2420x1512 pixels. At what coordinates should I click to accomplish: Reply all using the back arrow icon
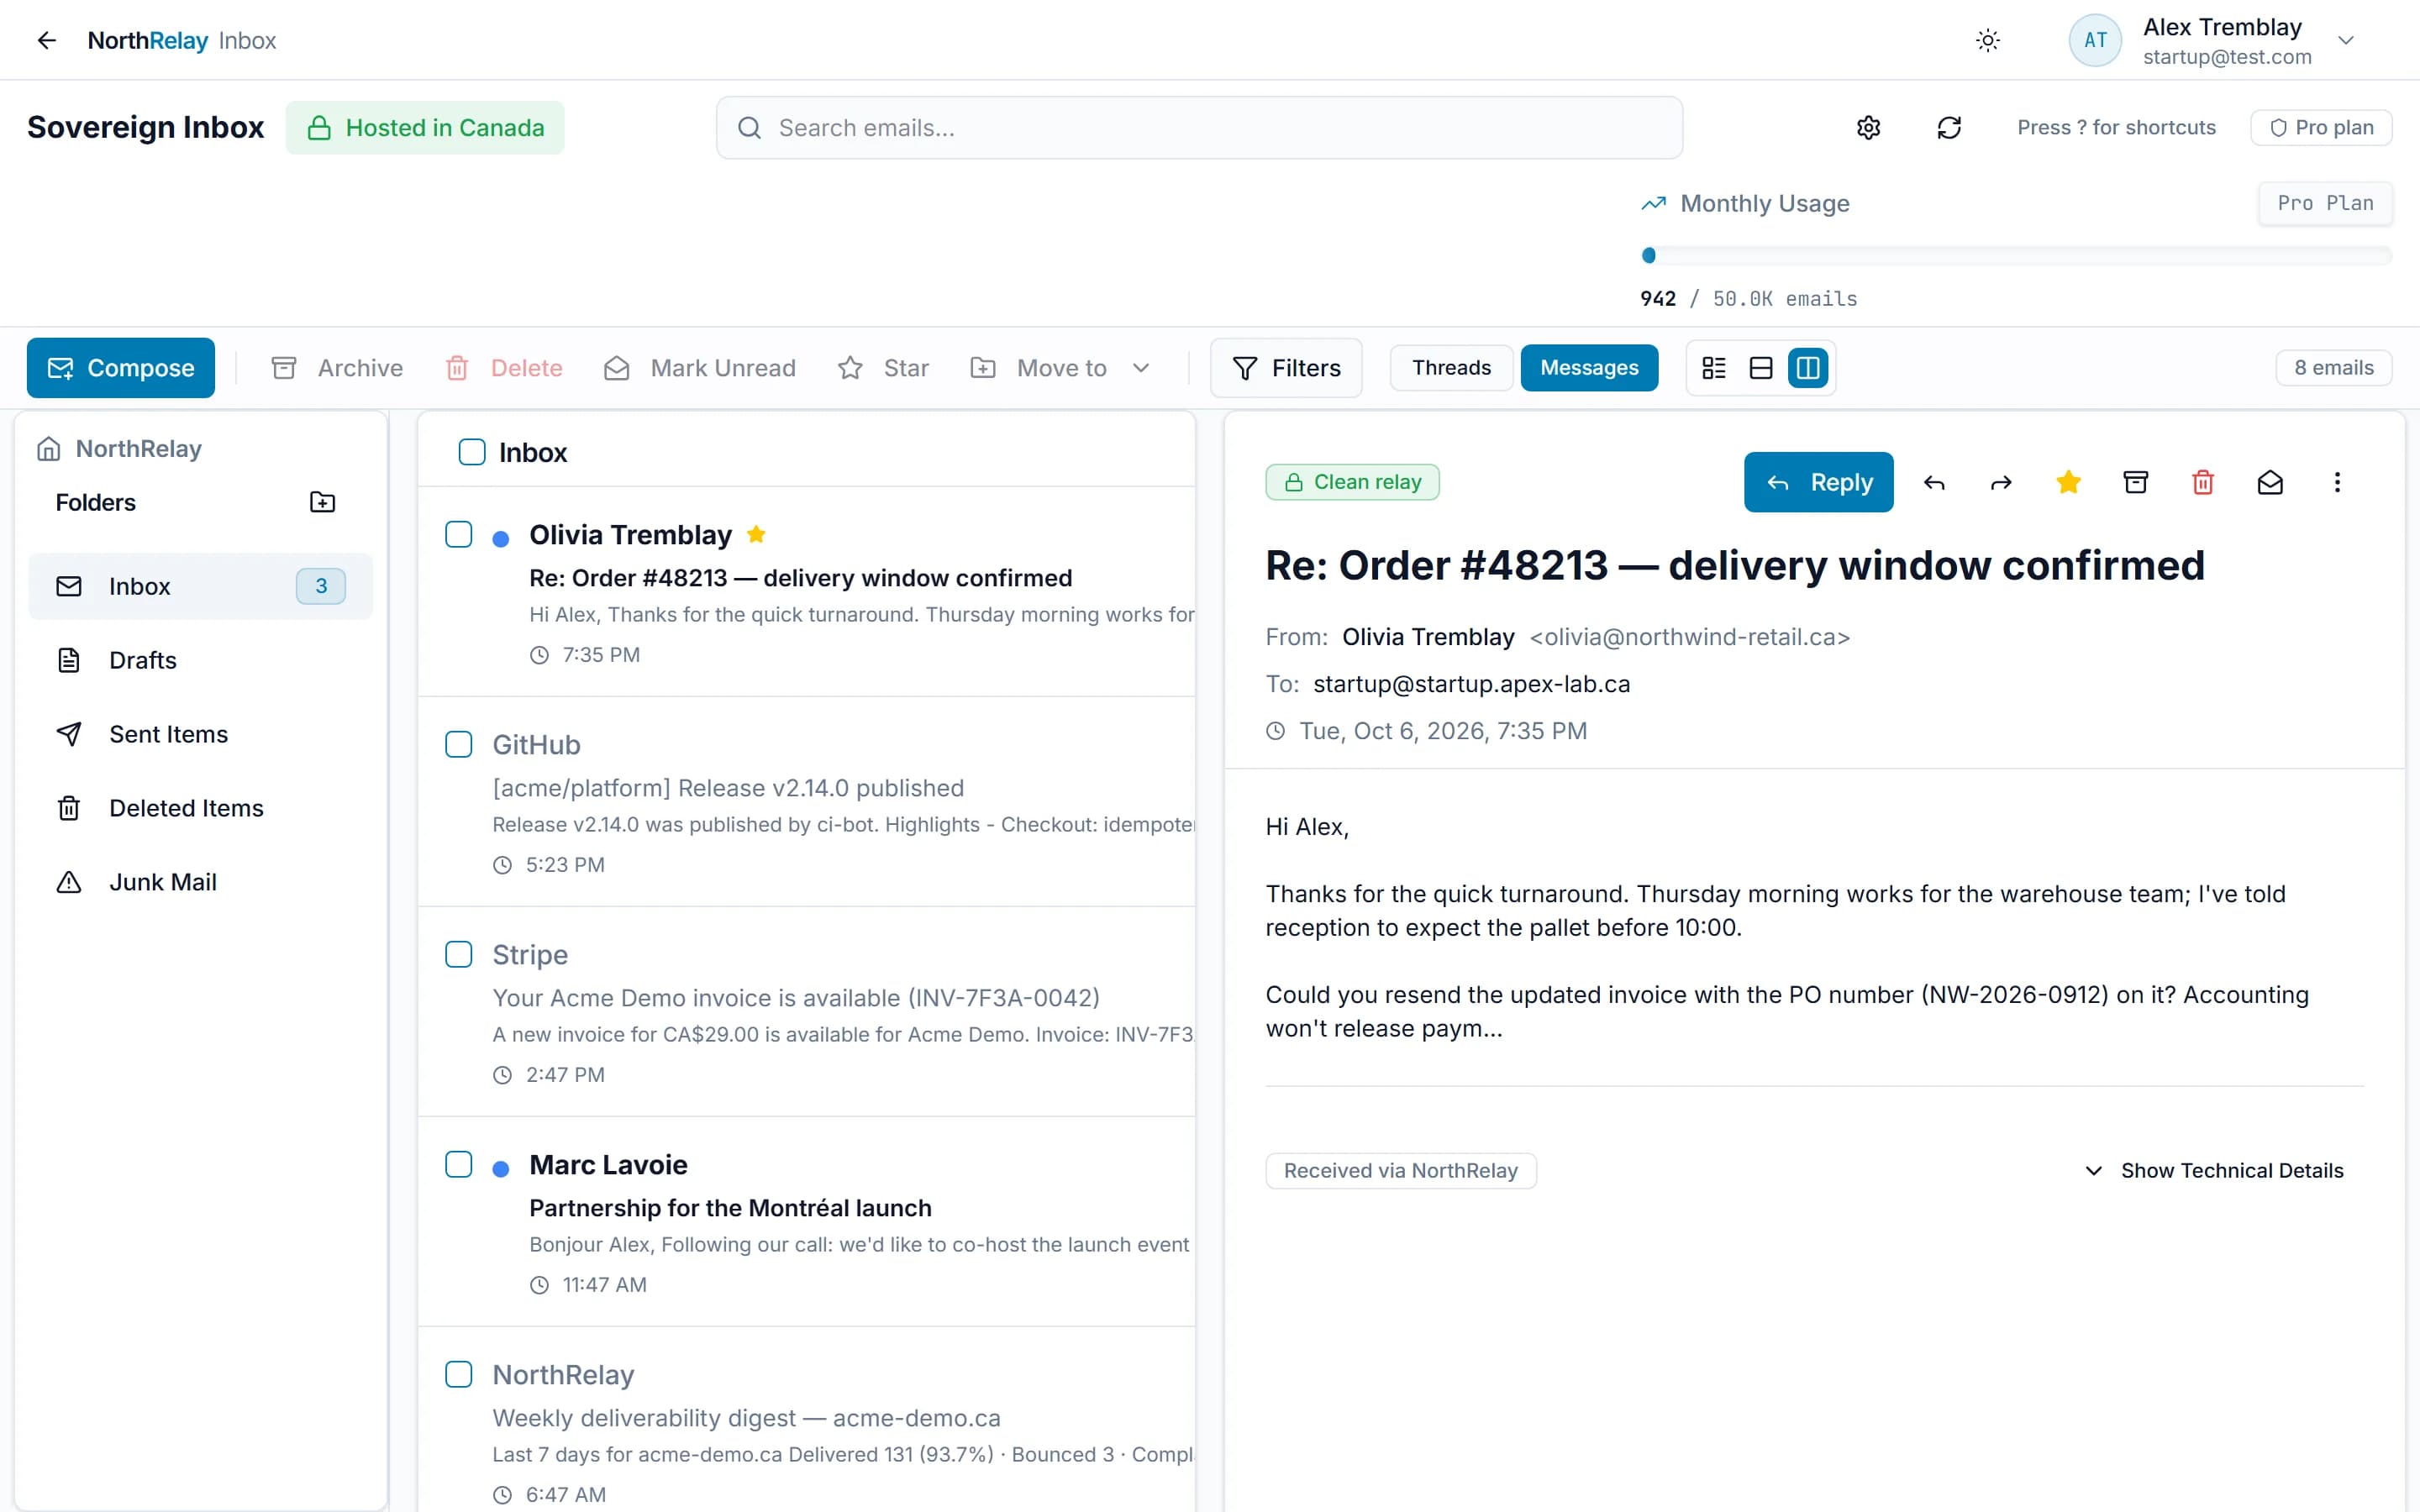point(1934,483)
